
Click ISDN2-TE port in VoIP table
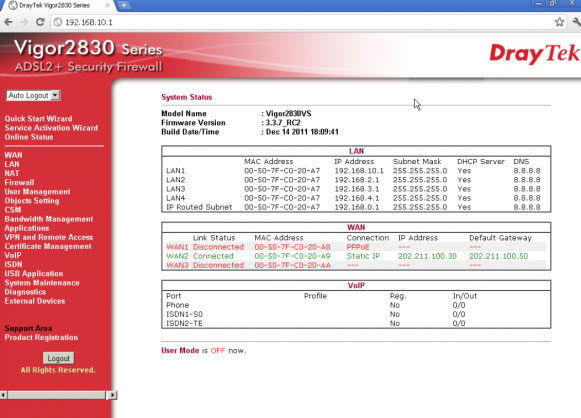184,324
